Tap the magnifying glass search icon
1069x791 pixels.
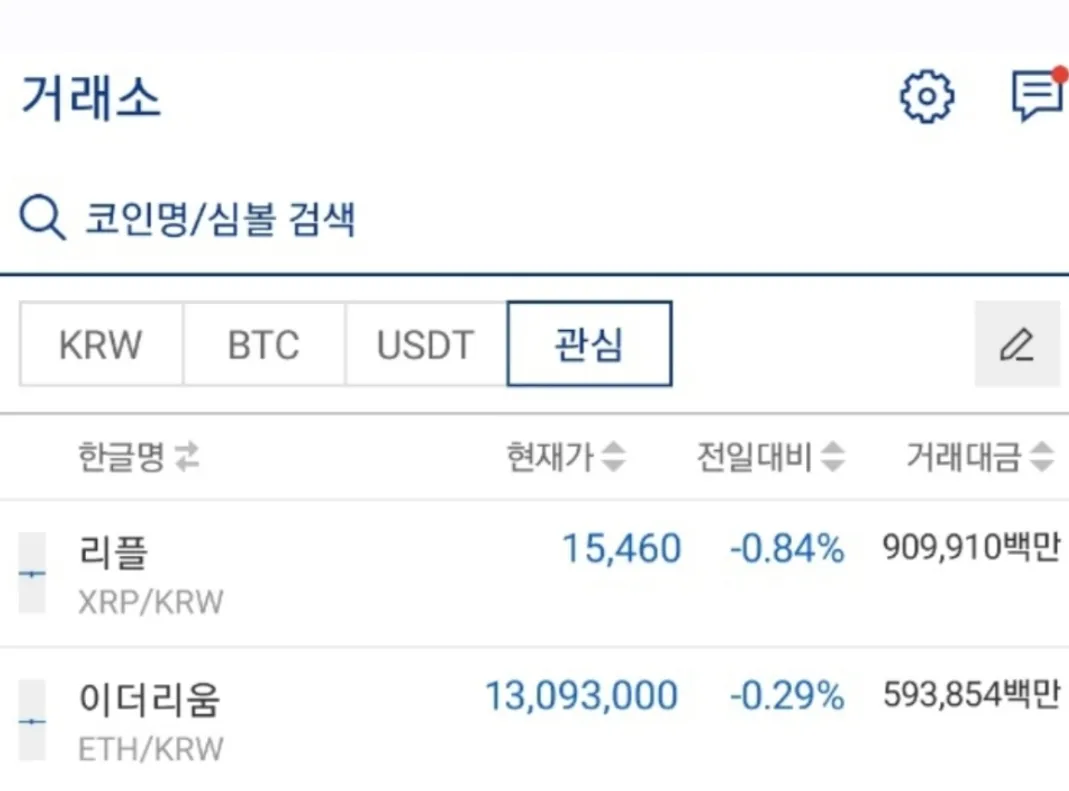(43, 218)
